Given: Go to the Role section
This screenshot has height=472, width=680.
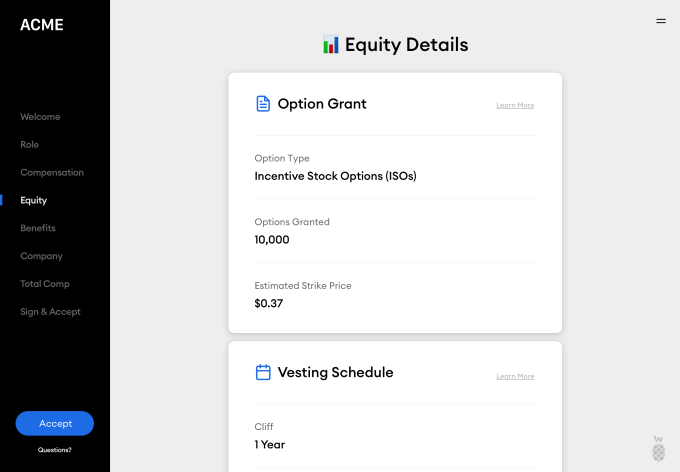Looking at the screenshot, I should [x=30, y=145].
